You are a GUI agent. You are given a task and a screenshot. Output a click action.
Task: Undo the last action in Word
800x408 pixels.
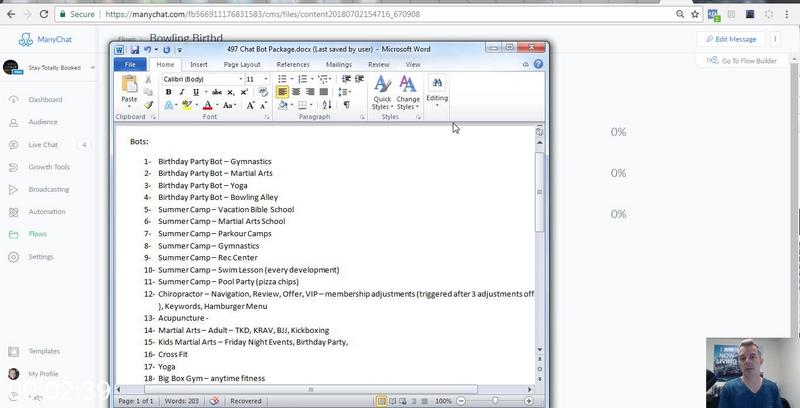point(147,49)
